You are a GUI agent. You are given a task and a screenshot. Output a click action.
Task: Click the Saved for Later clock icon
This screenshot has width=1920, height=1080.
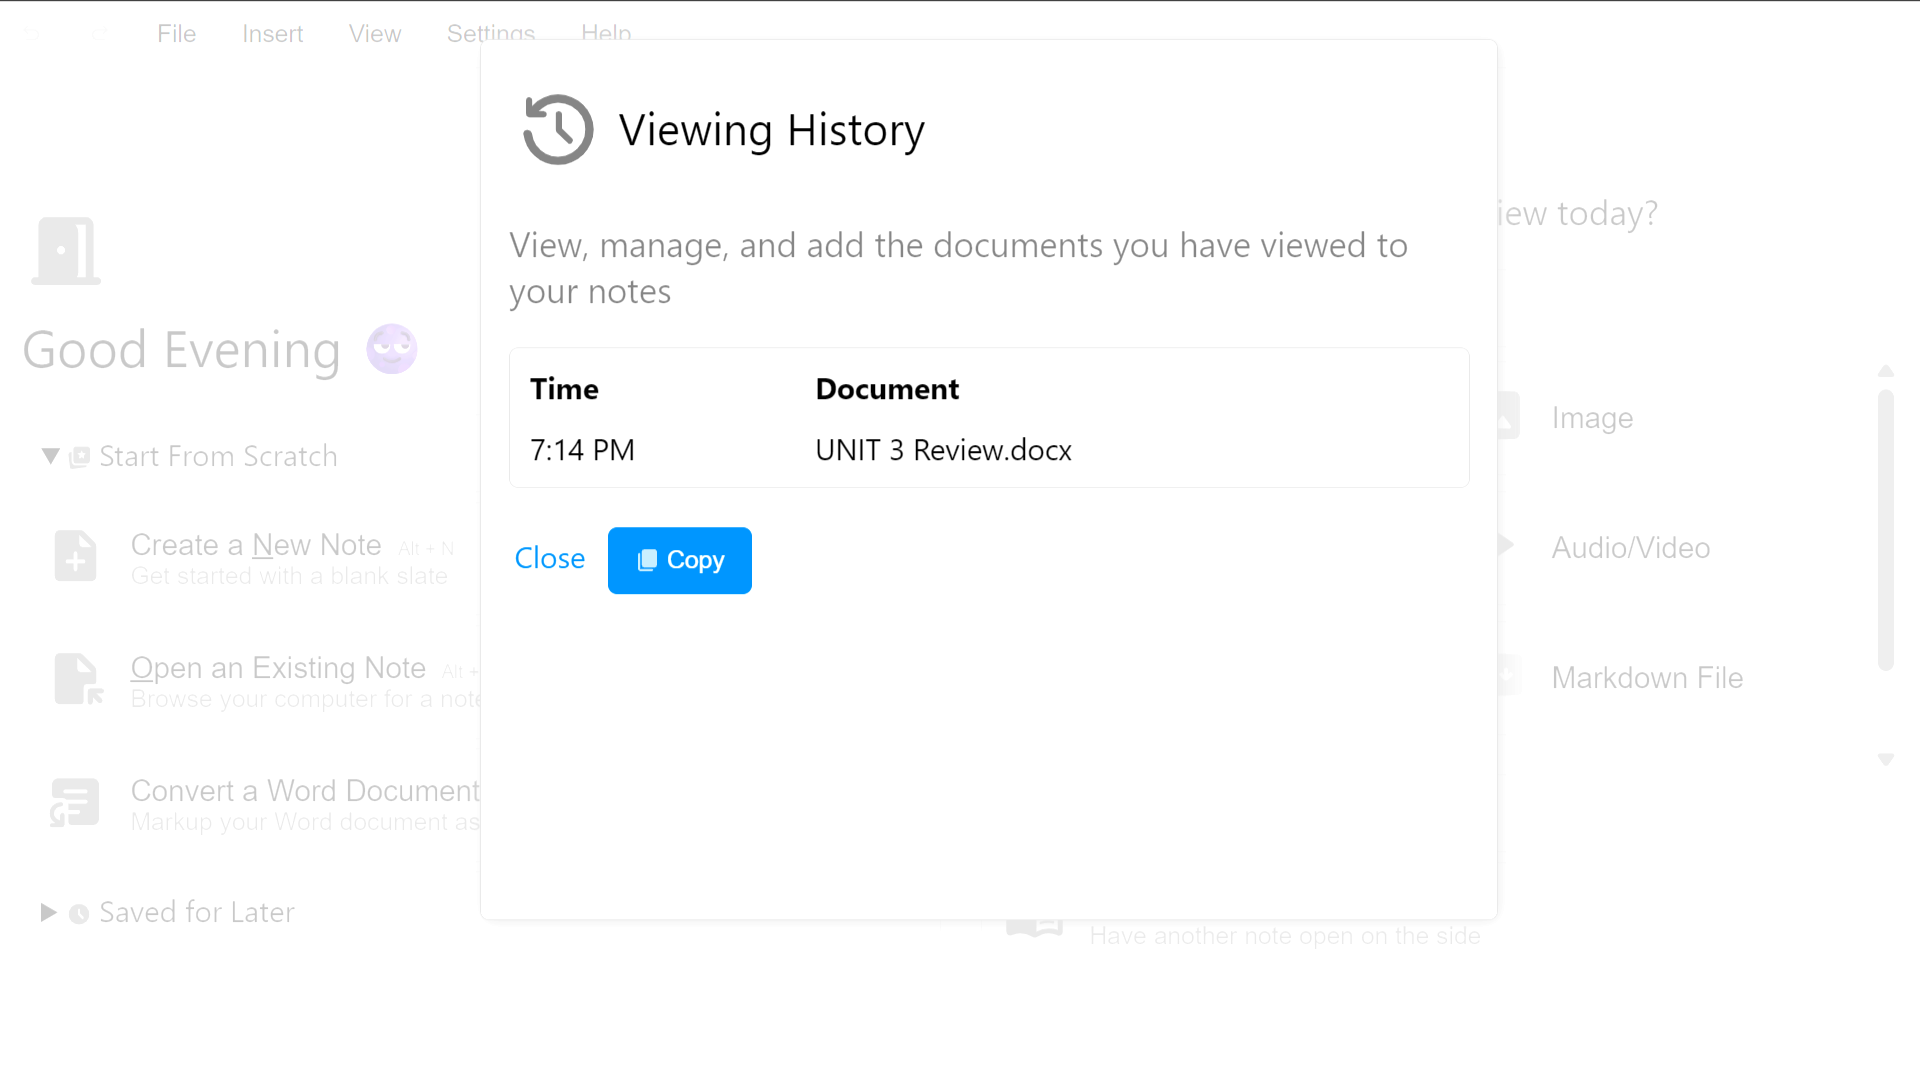coord(79,913)
